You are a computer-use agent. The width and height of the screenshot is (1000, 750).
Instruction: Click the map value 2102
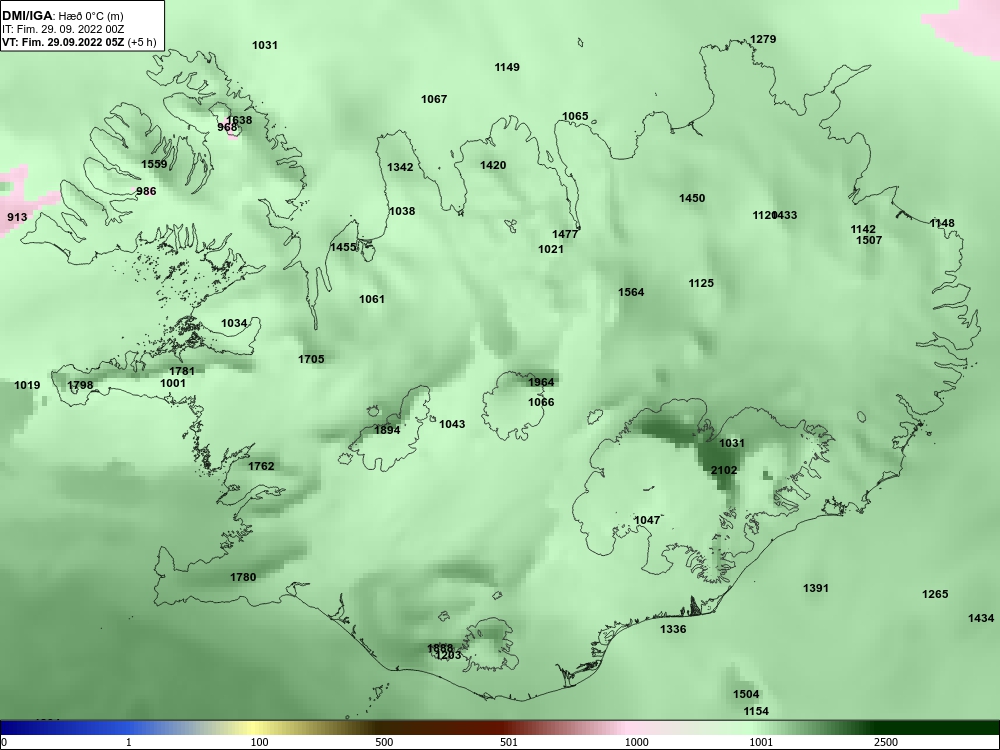pos(724,470)
